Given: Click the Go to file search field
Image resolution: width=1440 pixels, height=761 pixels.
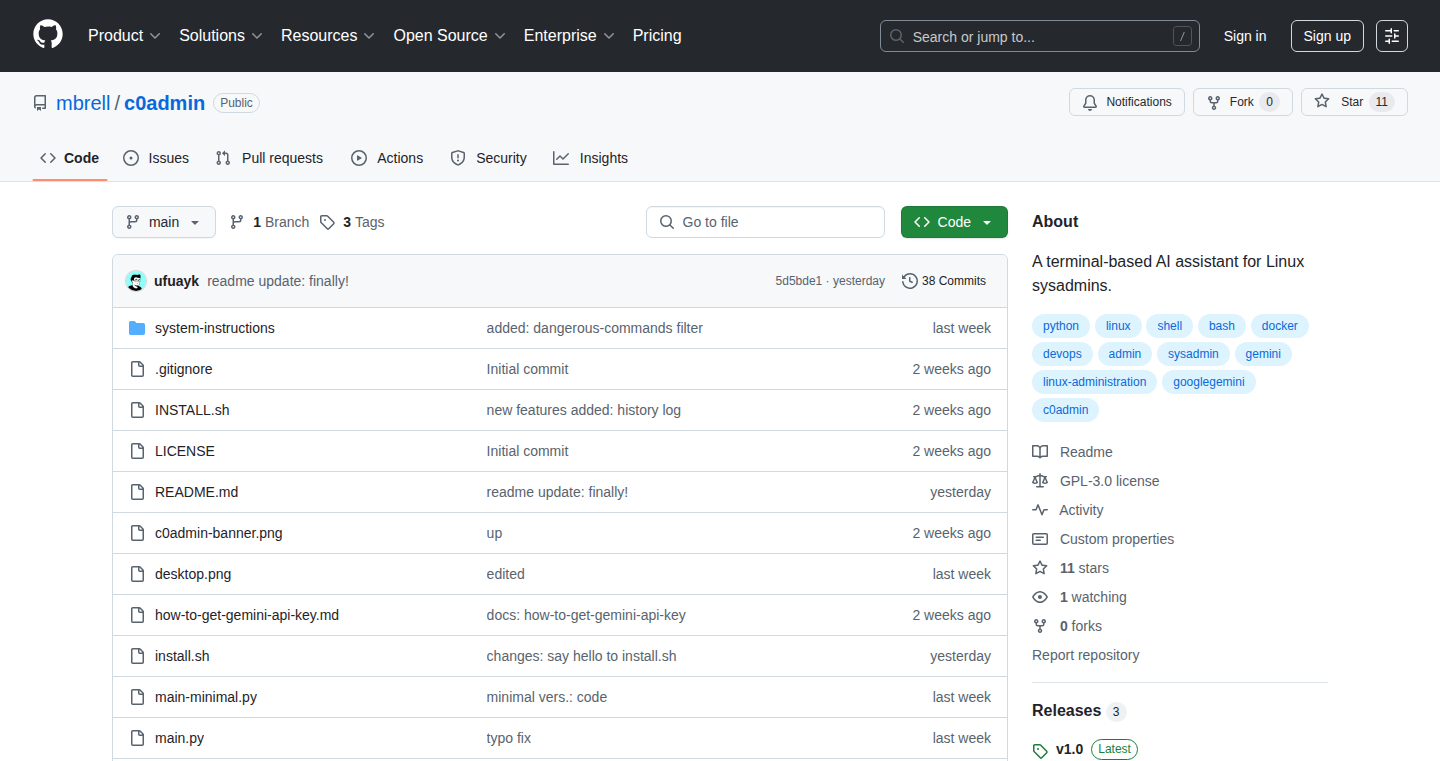Looking at the screenshot, I should point(765,222).
